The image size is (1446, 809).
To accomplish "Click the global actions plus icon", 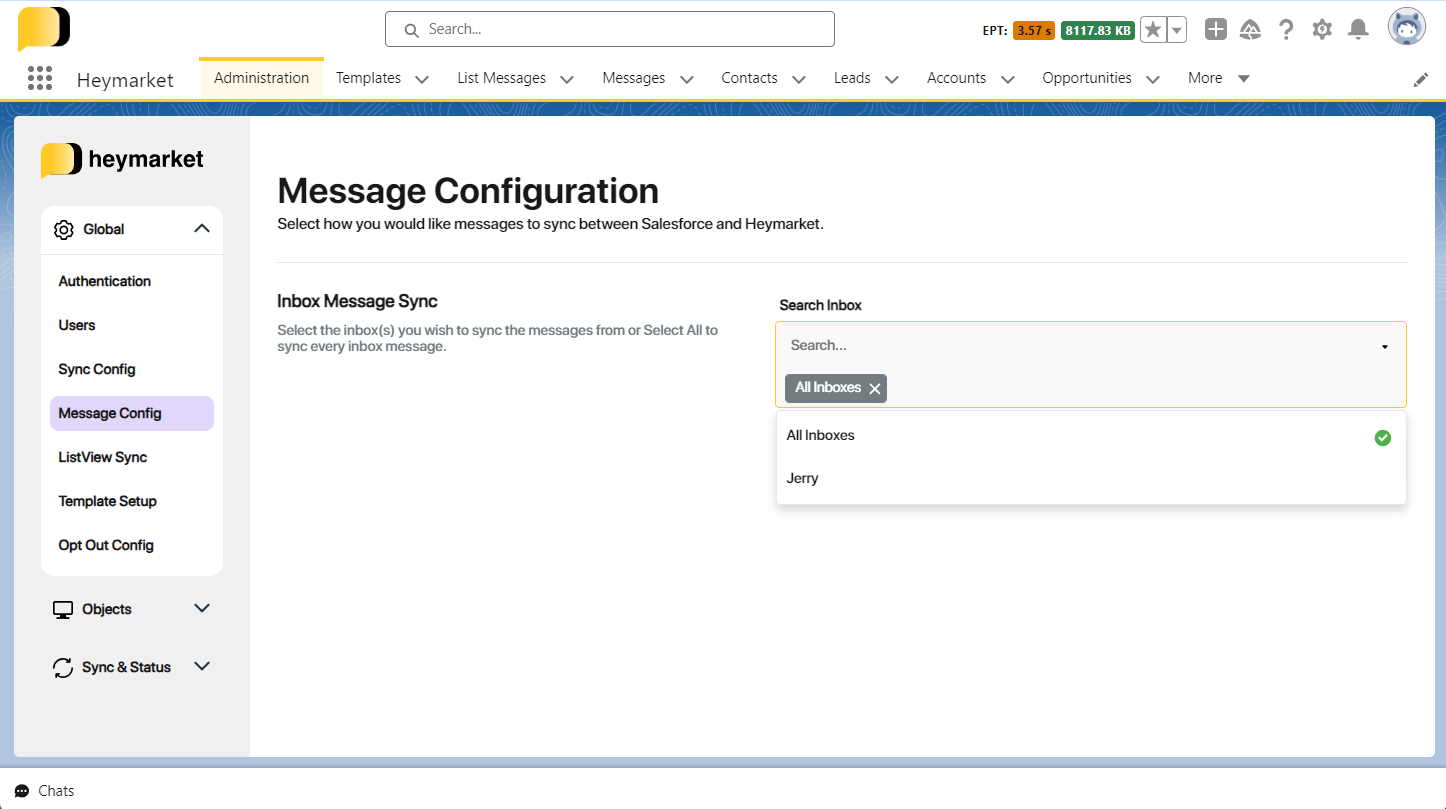I will point(1215,29).
